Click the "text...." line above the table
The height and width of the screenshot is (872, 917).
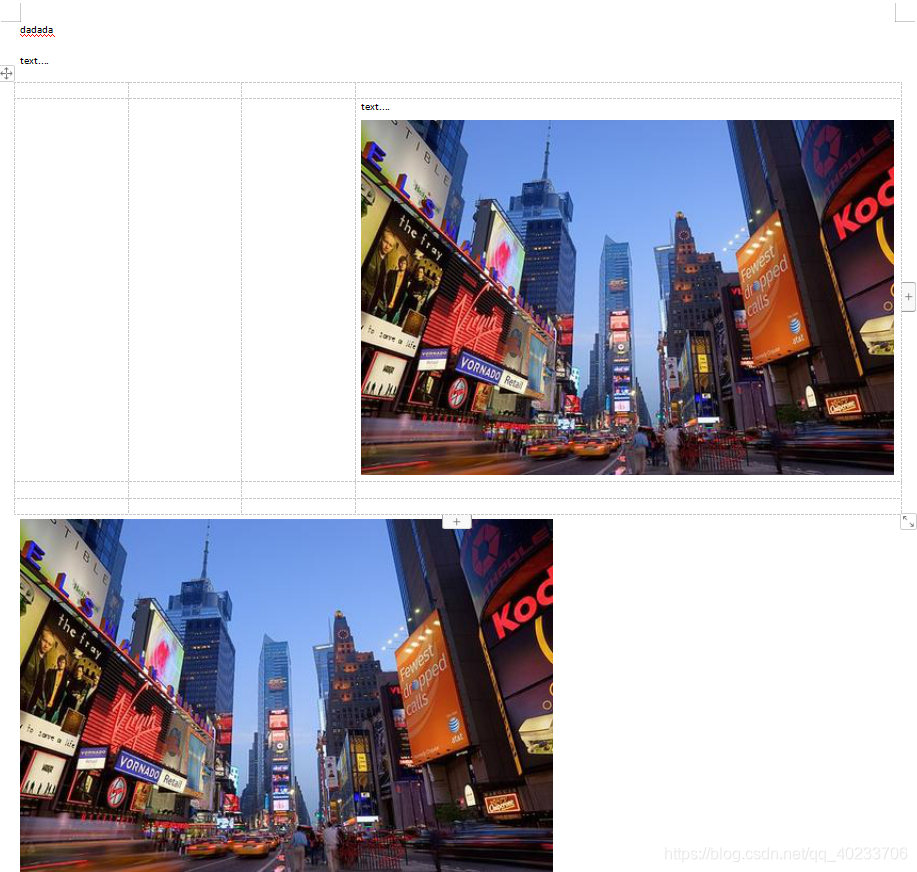(x=34, y=61)
